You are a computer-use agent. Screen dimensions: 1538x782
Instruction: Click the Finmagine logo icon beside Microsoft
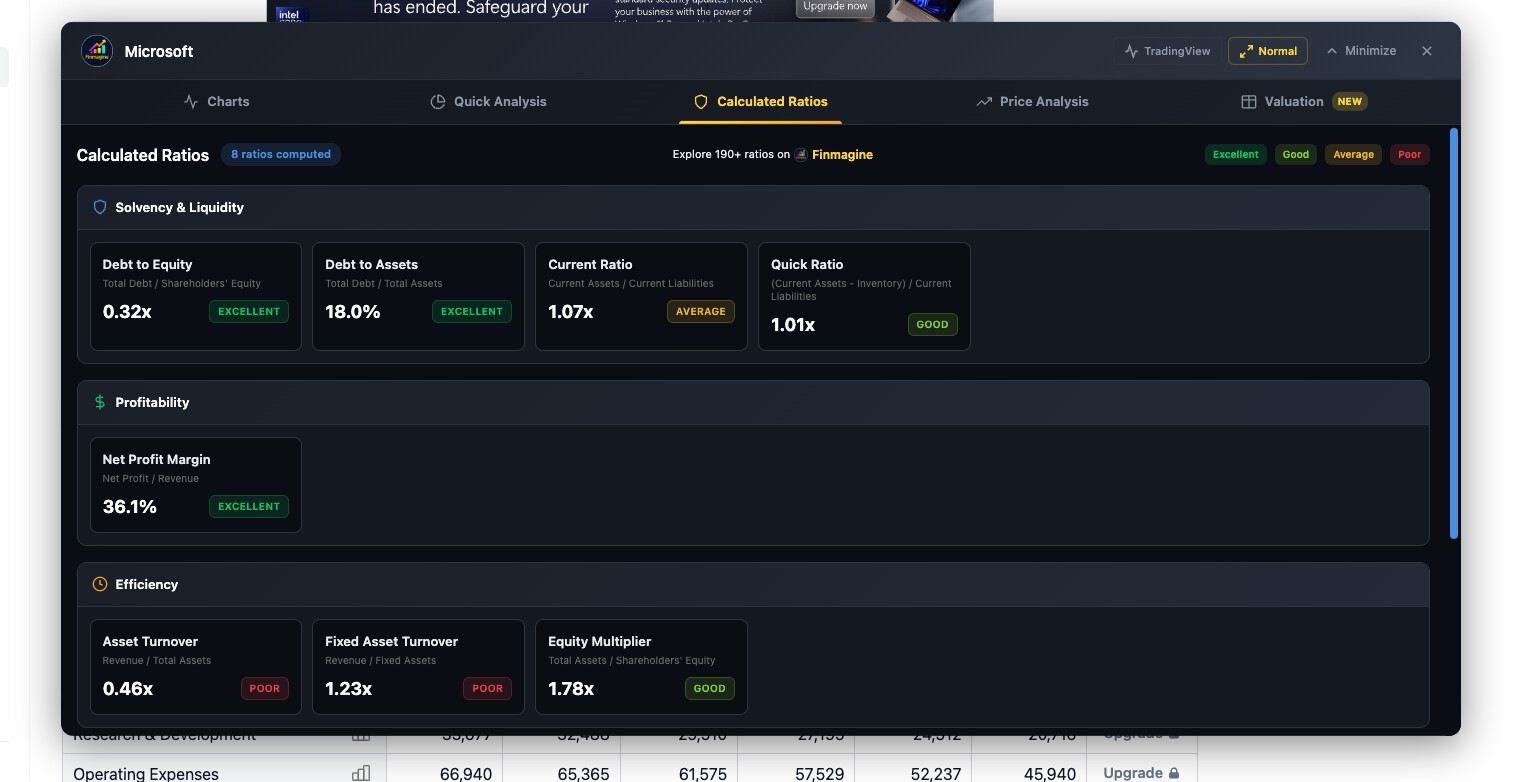coord(97,51)
